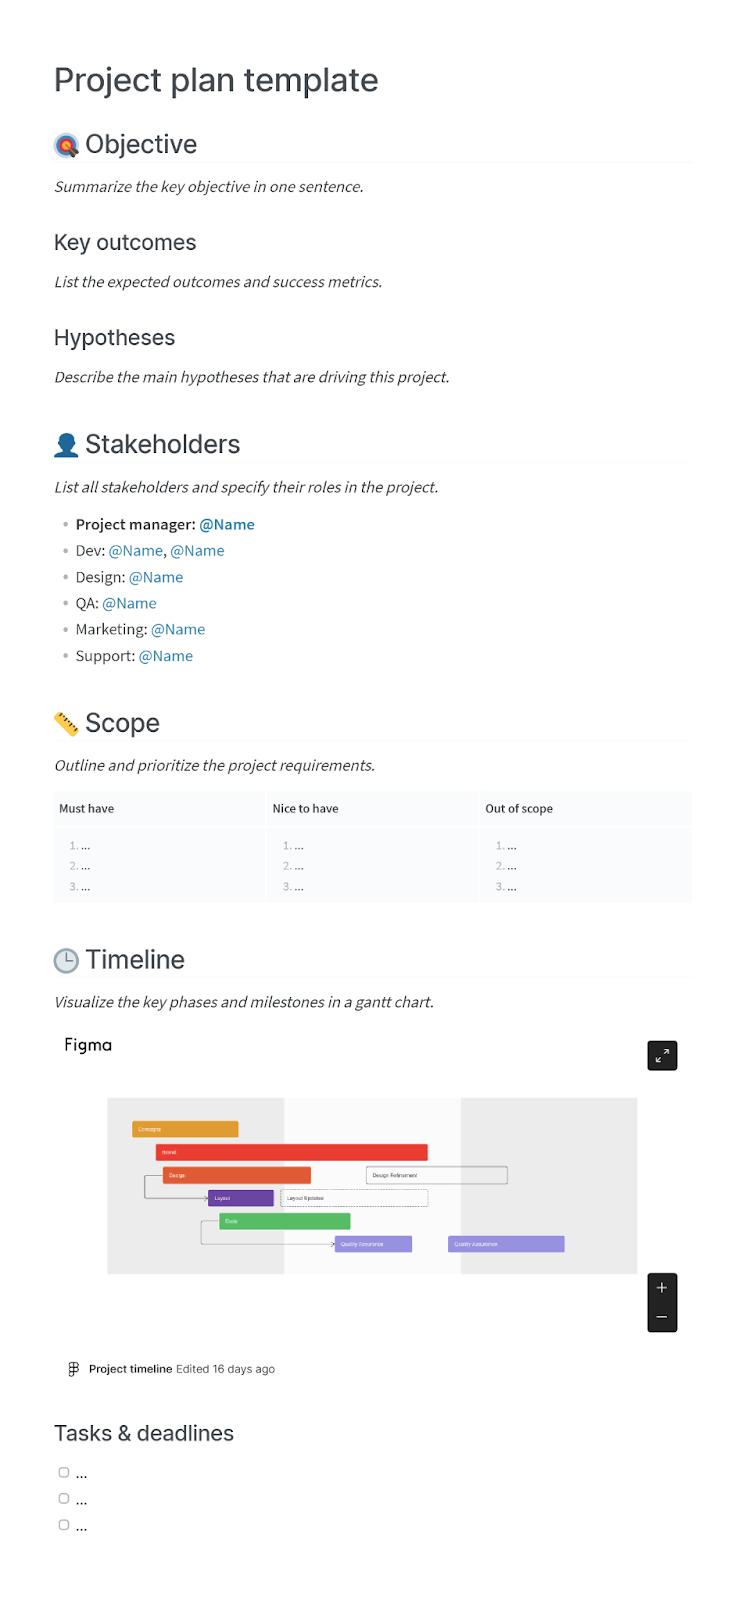Zoom out of the Figma timeline
This screenshot has height=1600, width=745.
click(x=662, y=1317)
